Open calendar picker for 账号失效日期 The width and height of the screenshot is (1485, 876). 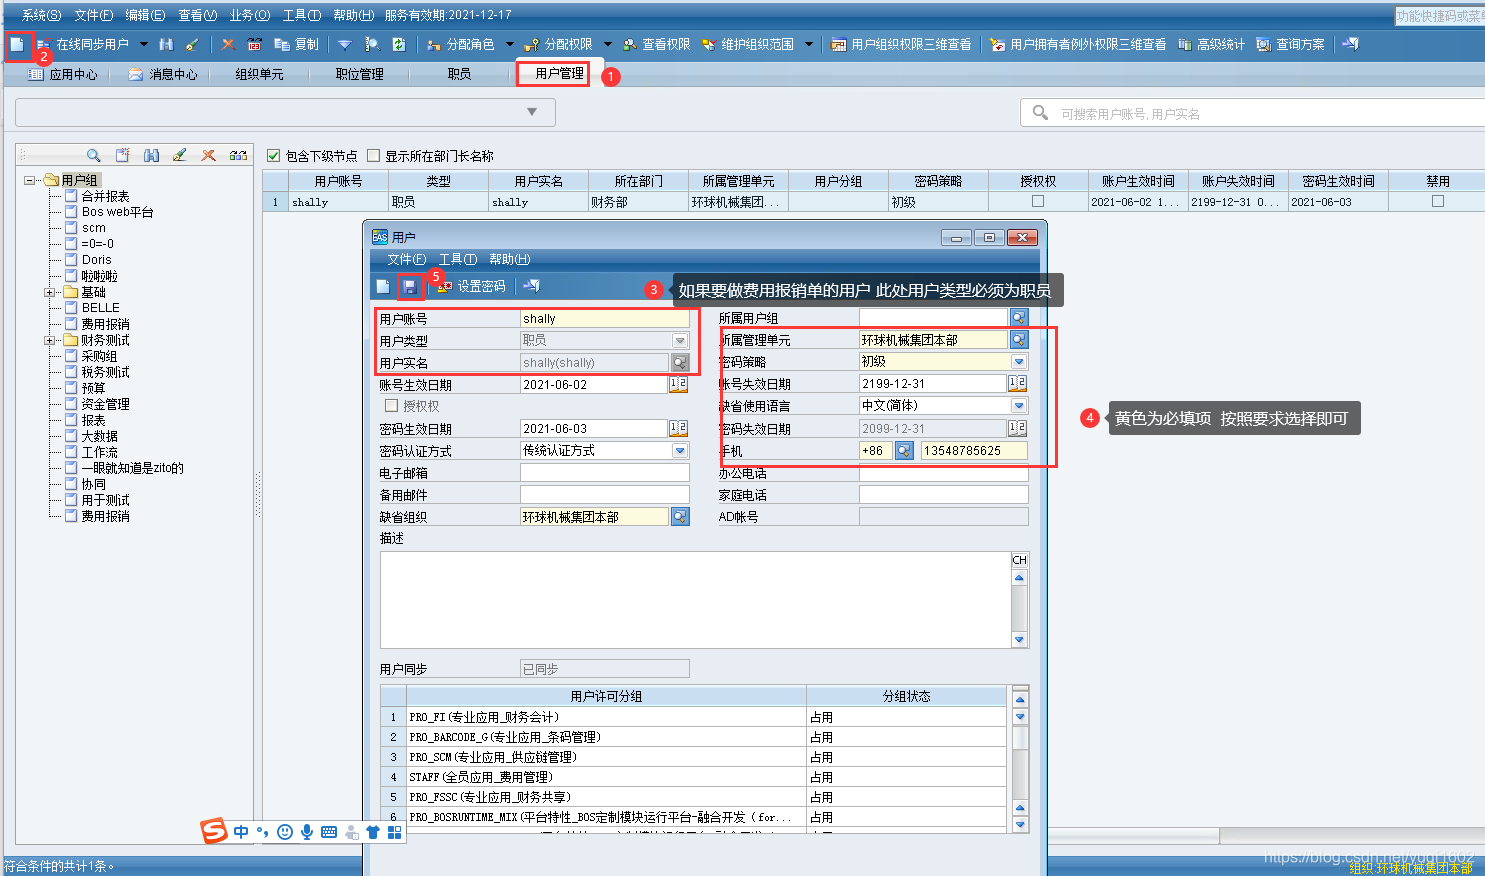[x=1017, y=383]
